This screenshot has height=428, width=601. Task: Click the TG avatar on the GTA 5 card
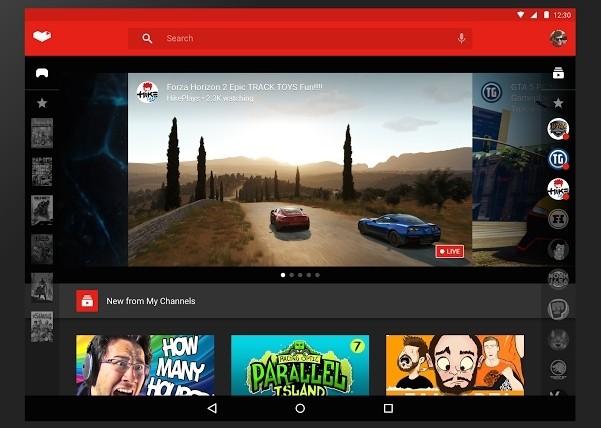coord(491,92)
